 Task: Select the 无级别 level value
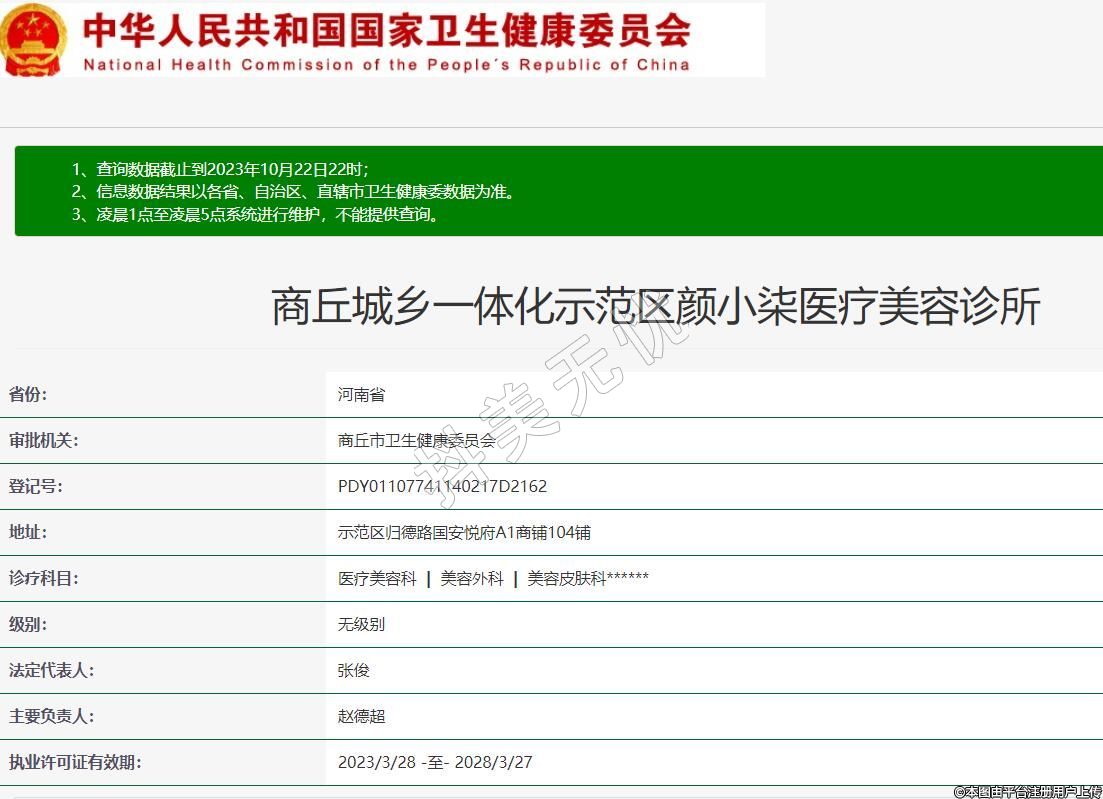pos(361,625)
